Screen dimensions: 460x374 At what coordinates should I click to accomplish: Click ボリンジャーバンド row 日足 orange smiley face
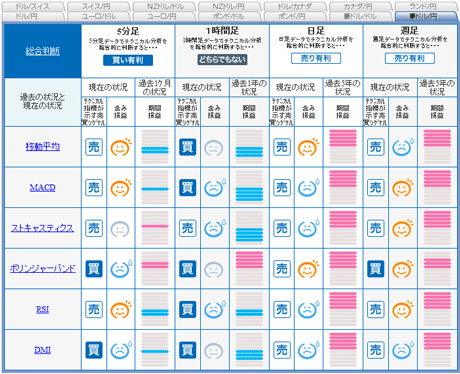[x=308, y=269]
